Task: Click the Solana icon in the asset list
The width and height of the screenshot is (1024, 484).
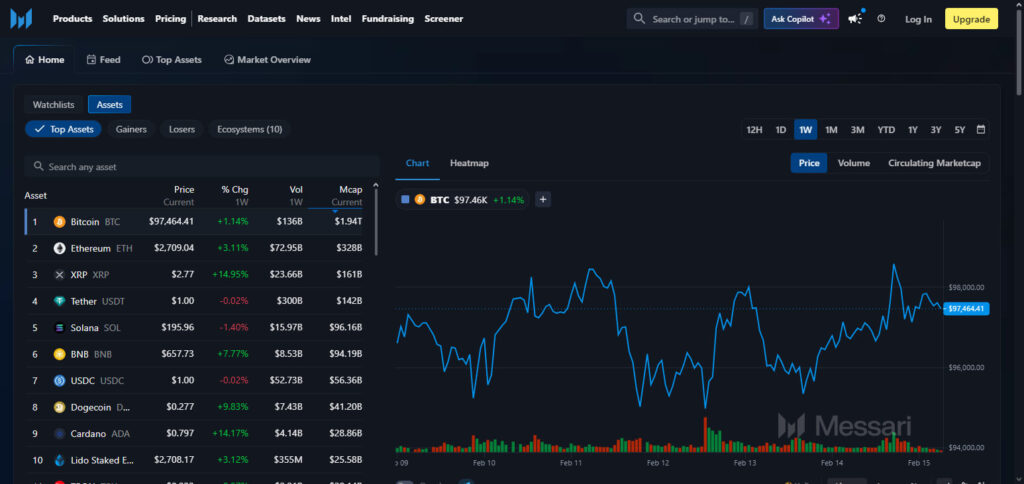Action: (59, 328)
